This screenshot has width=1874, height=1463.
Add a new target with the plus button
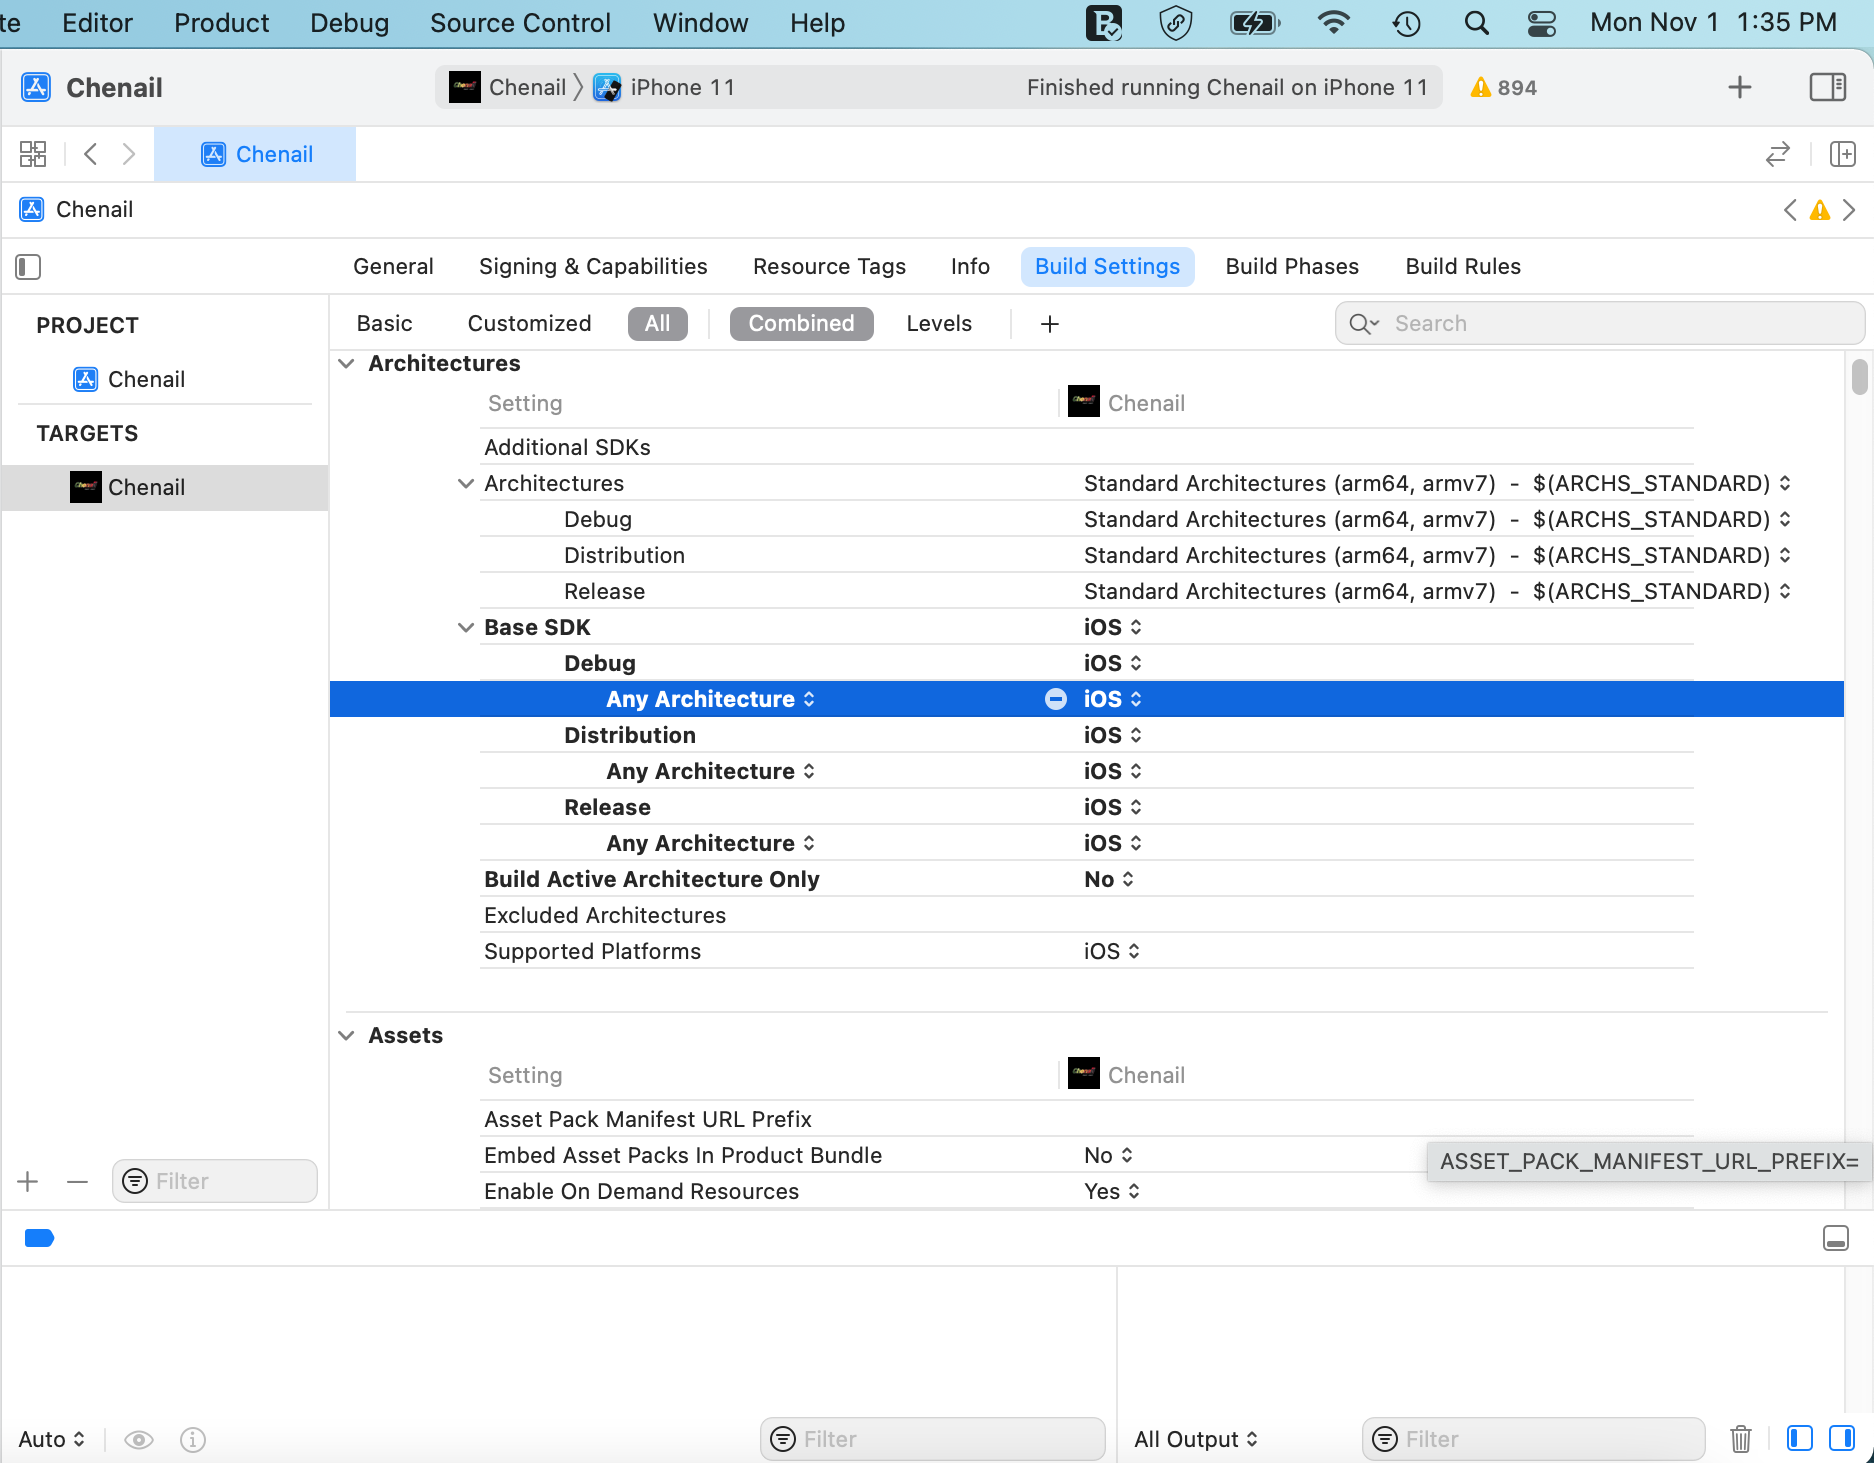pyautogui.click(x=28, y=1181)
